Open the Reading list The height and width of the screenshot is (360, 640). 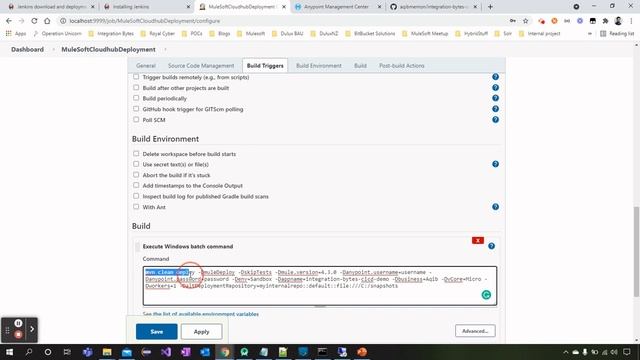[617, 33]
